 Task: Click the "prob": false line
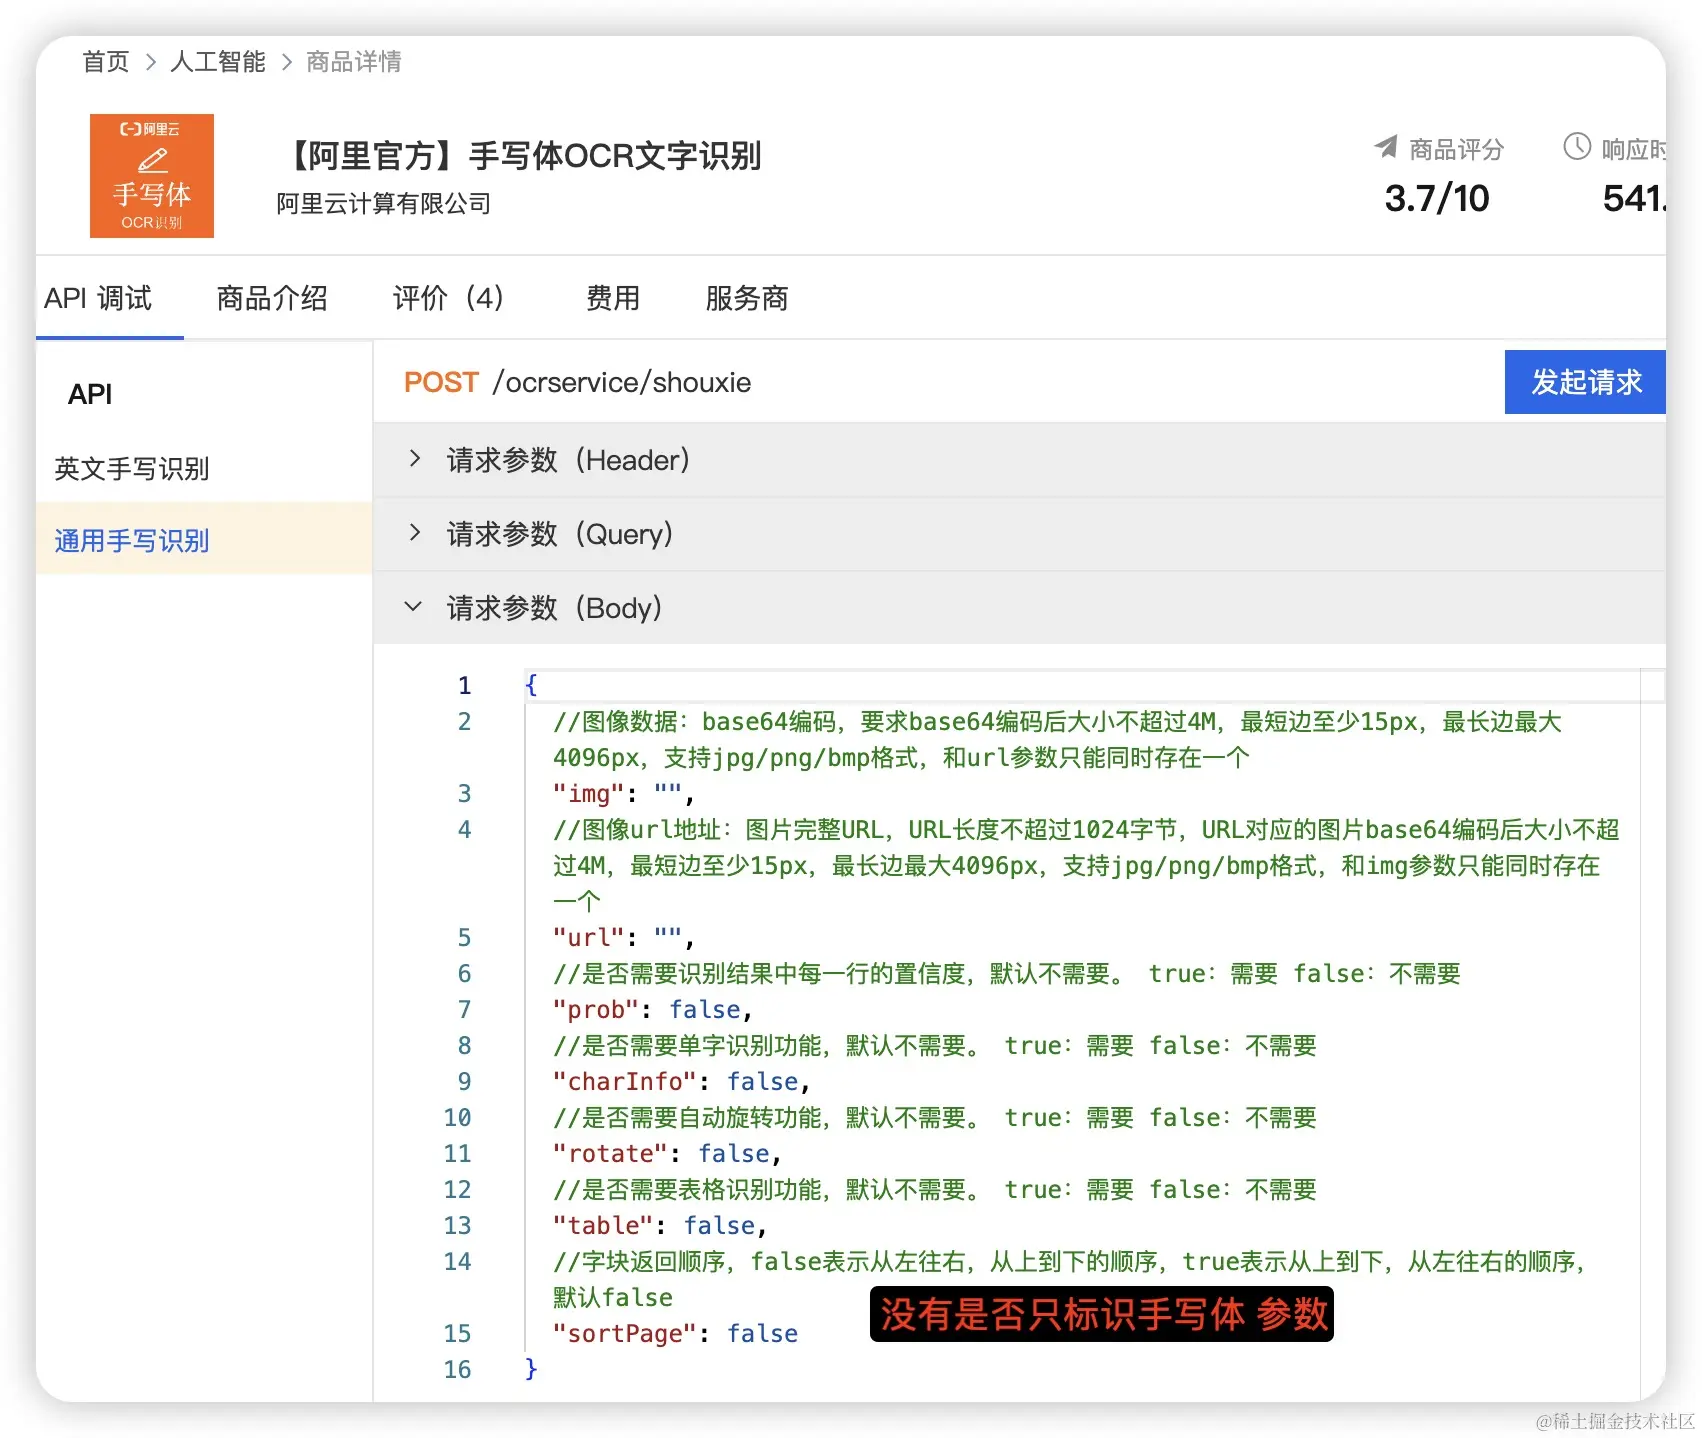[x=652, y=1009]
